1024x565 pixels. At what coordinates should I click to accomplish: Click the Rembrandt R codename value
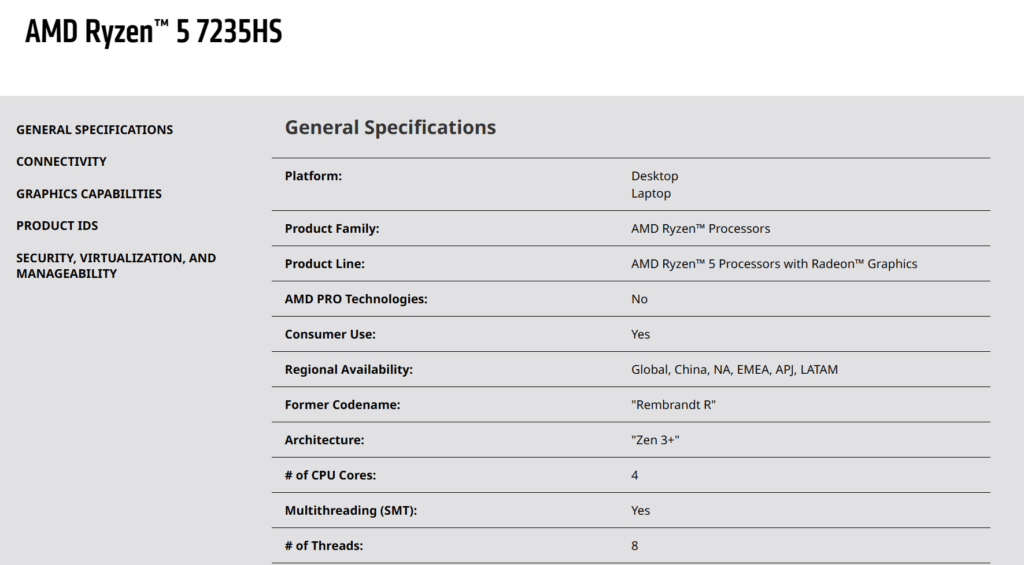pyautogui.click(x=673, y=405)
